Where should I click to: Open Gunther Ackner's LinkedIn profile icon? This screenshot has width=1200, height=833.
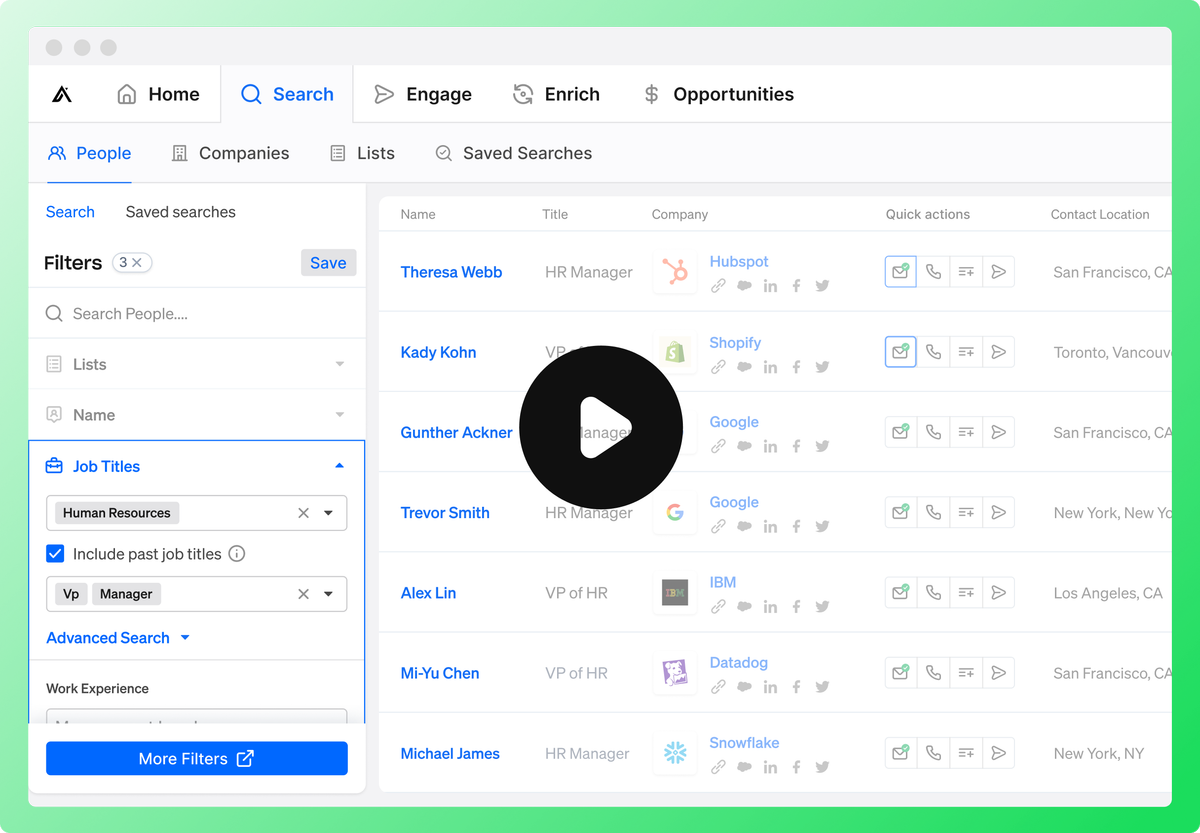770,446
